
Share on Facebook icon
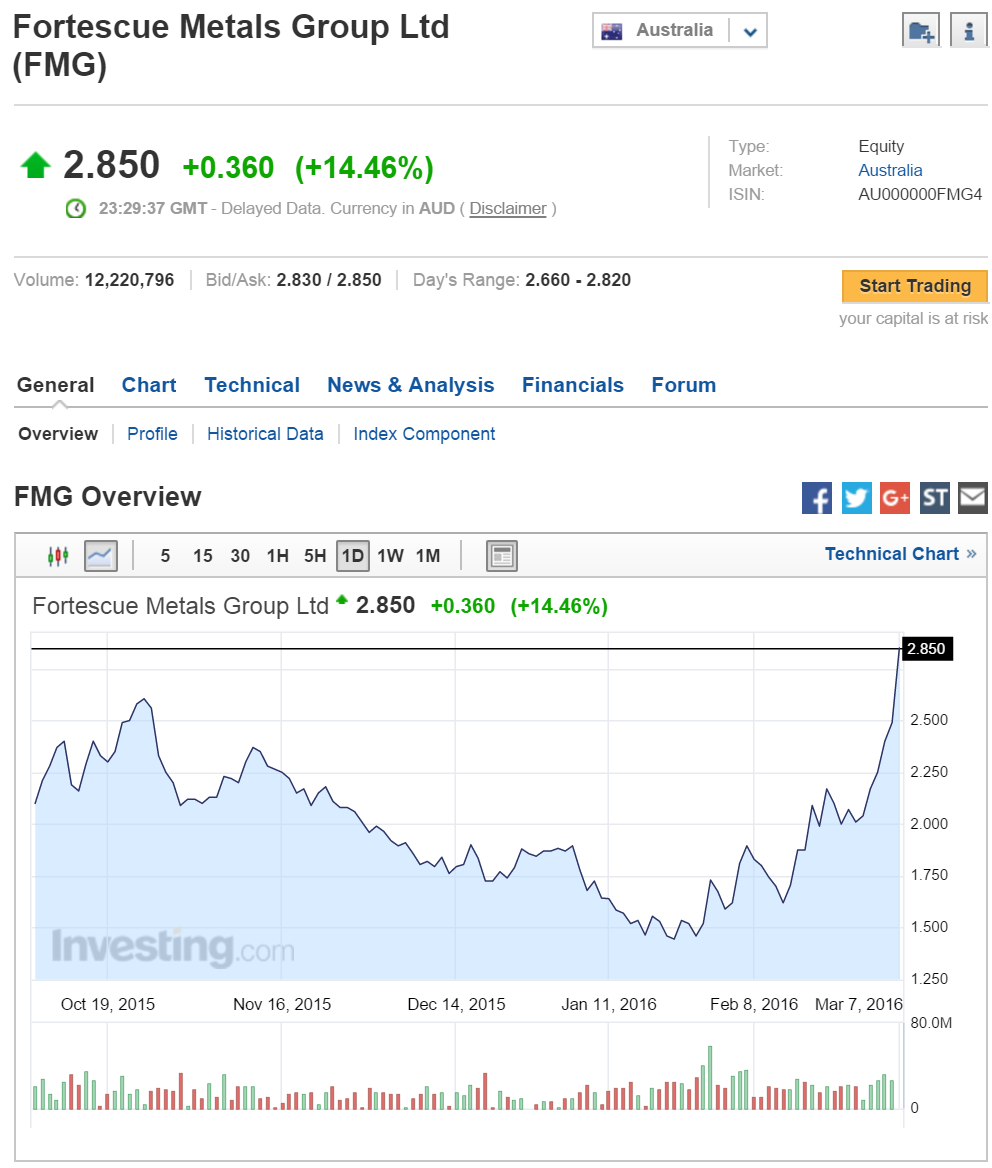tap(817, 497)
